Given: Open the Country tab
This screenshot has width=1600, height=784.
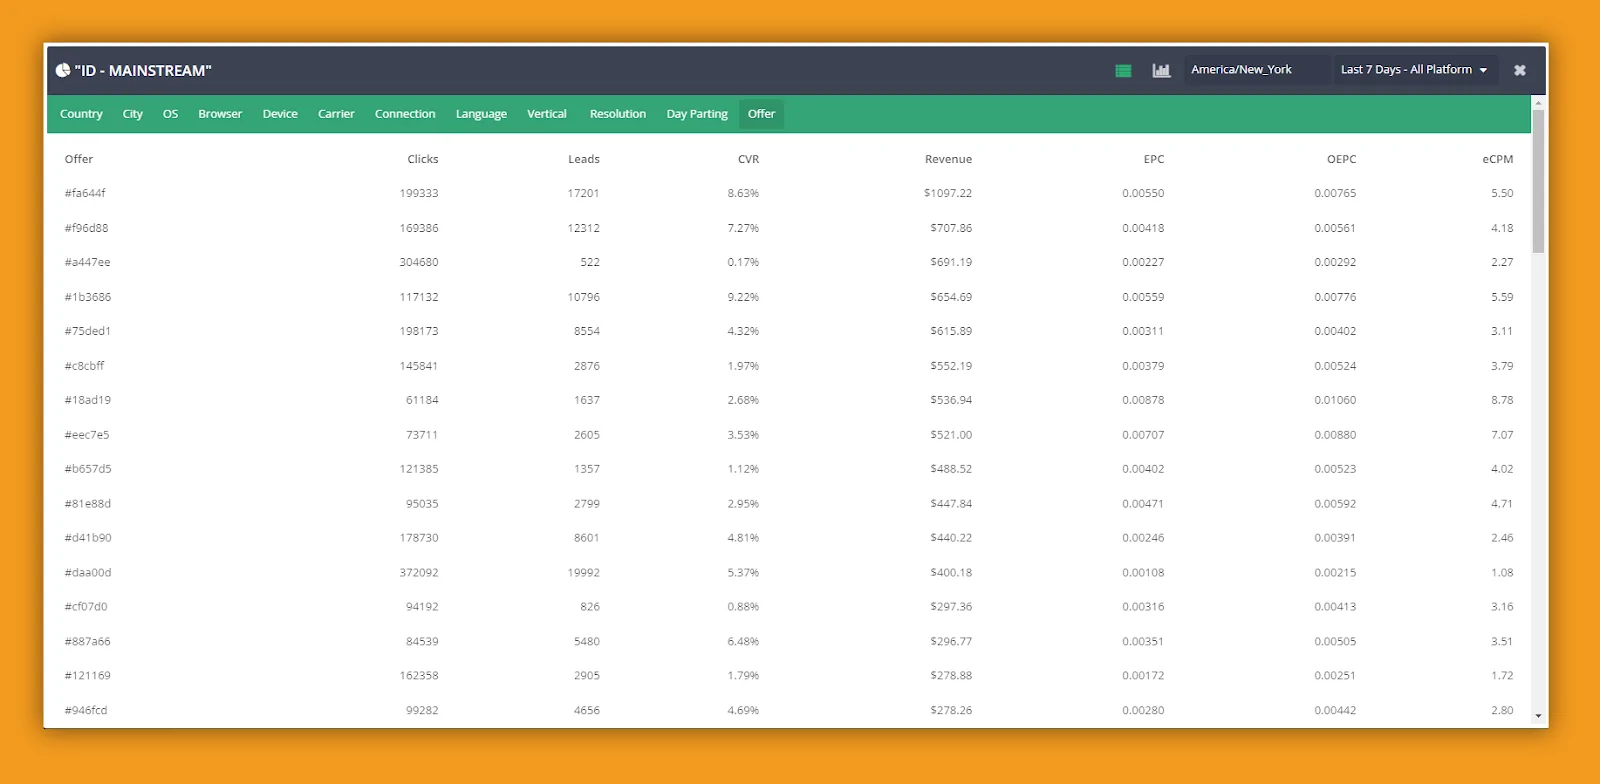Looking at the screenshot, I should (81, 114).
